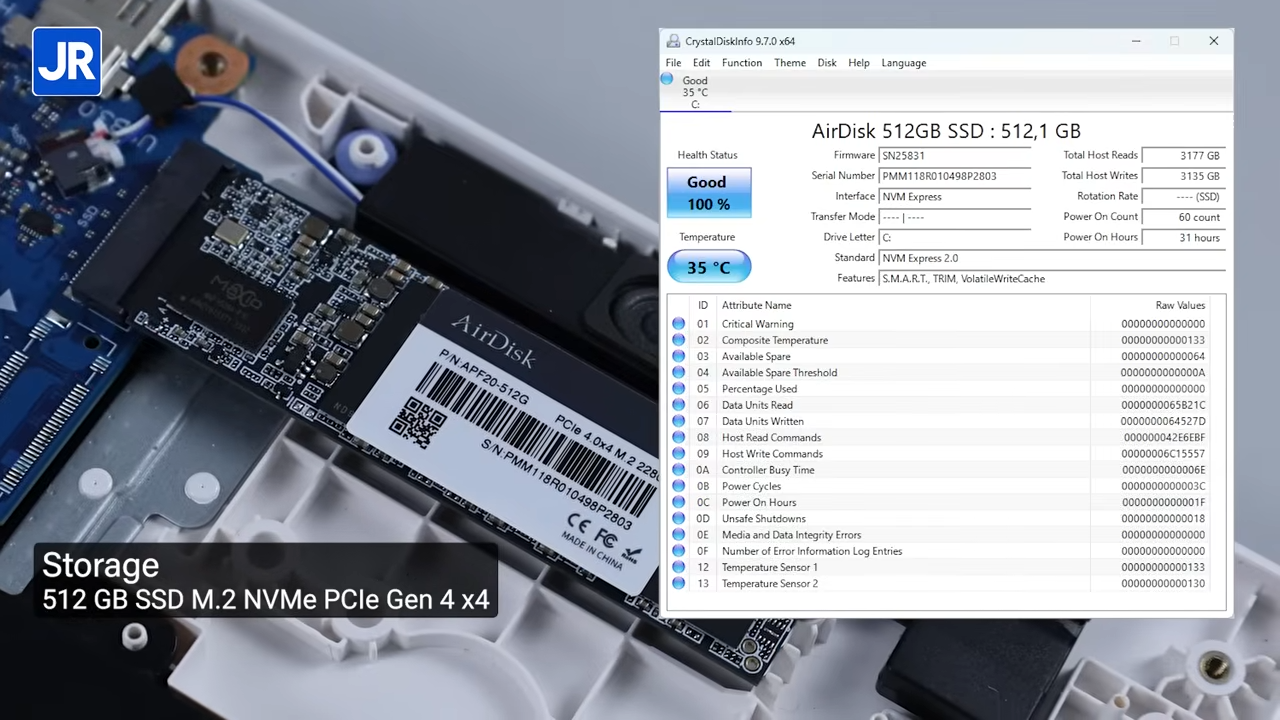Click the status icon for Power Cycles row
This screenshot has width=1280, height=720.
(679, 486)
